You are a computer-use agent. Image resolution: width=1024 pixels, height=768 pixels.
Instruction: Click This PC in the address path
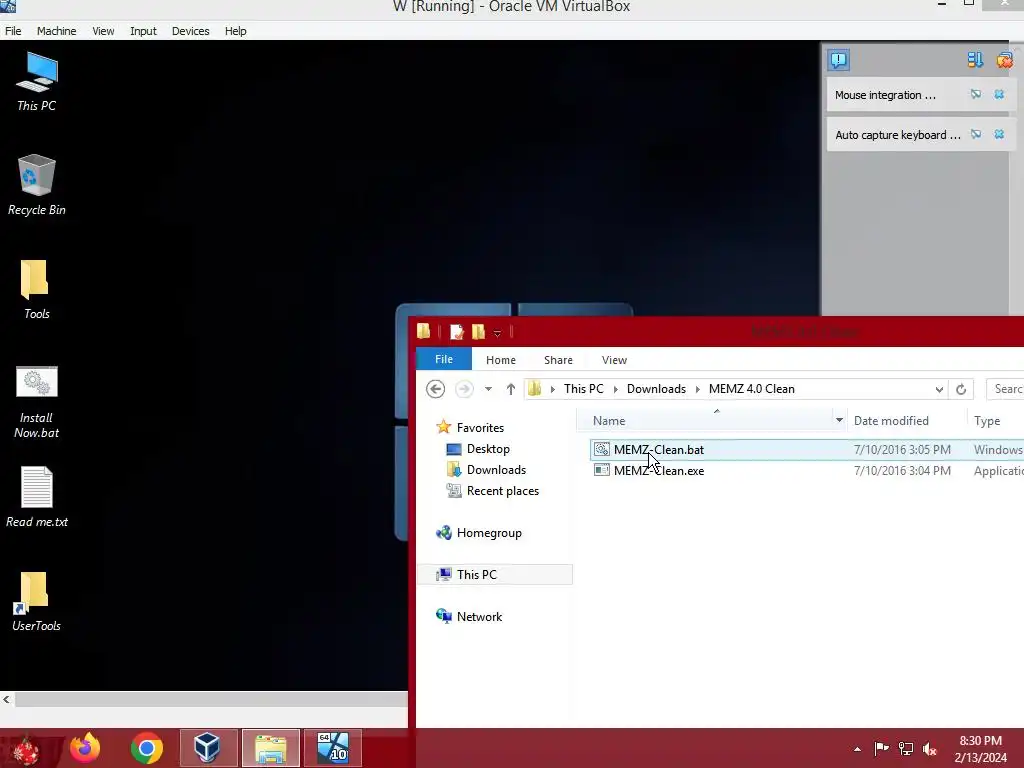(584, 389)
